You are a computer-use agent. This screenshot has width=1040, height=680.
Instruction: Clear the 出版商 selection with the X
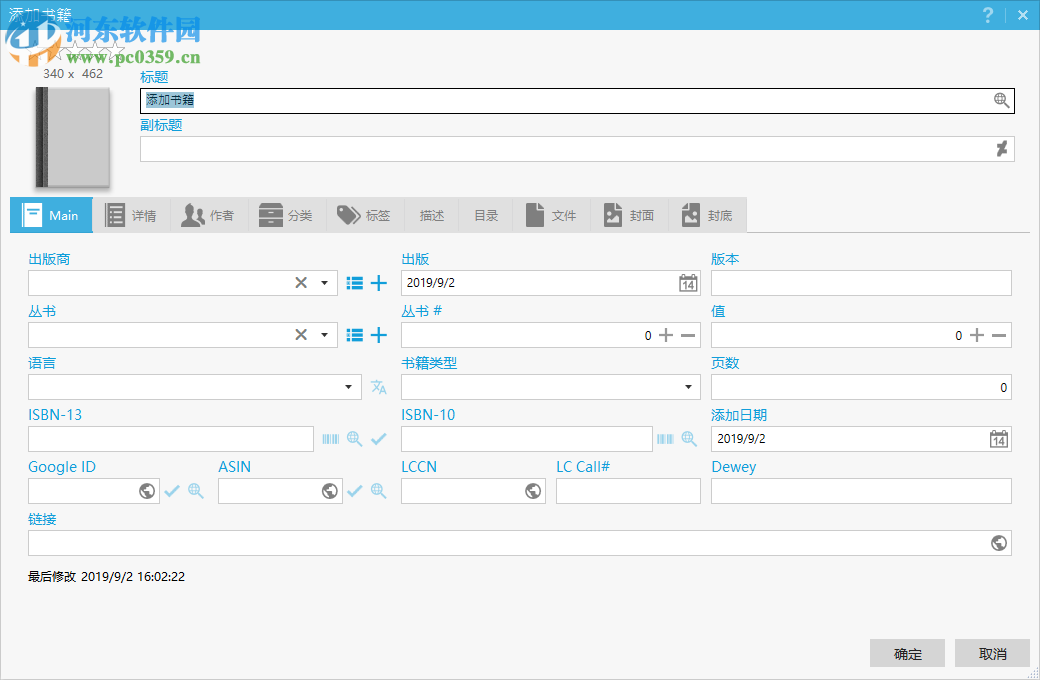click(301, 282)
